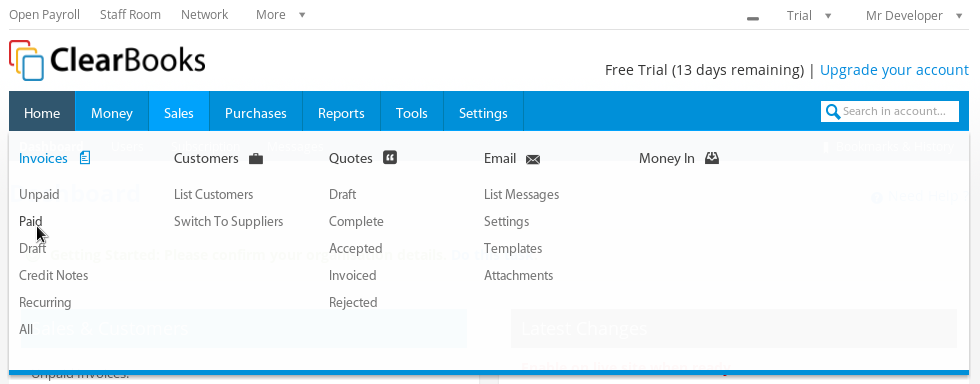Open Complete quotes
The width and height of the screenshot is (980, 384).
356,221
